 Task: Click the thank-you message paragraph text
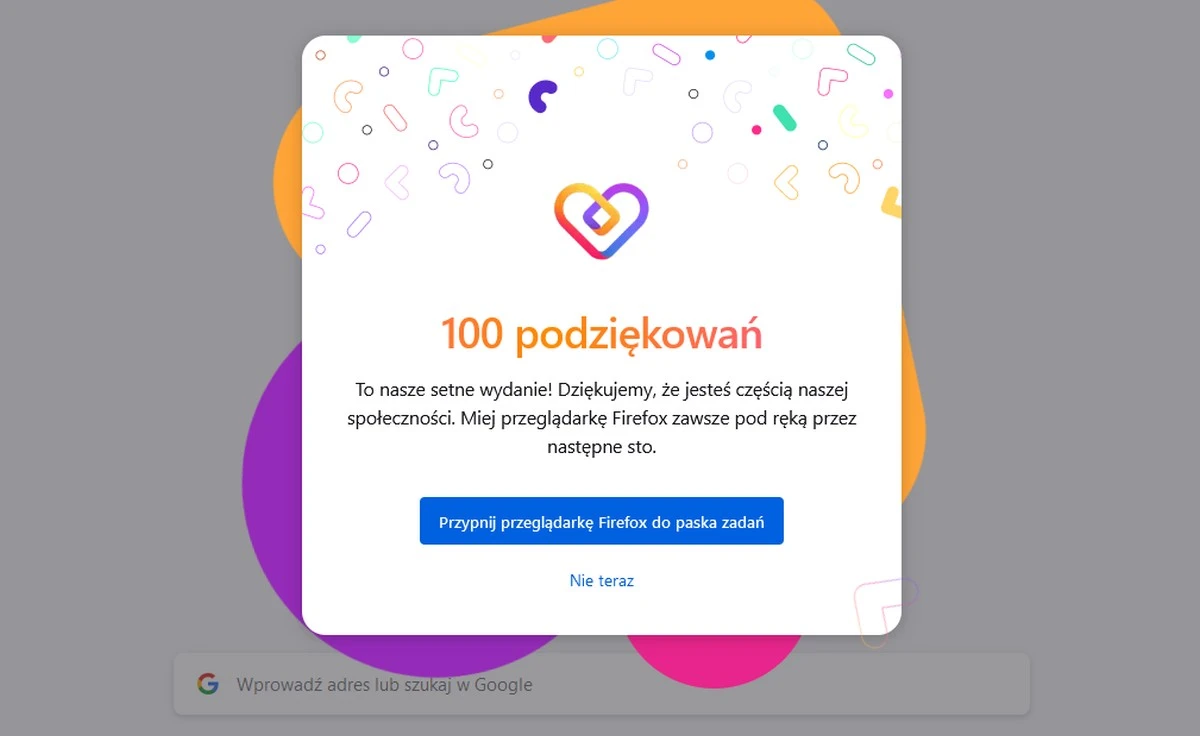point(600,418)
